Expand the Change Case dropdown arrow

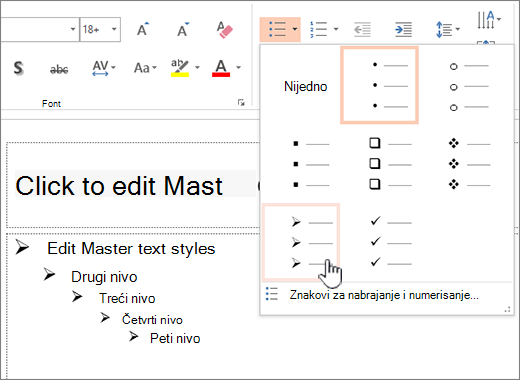coord(154,68)
